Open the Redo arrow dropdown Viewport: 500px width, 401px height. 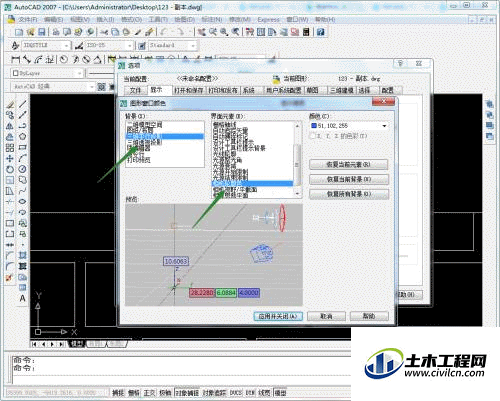[190, 32]
